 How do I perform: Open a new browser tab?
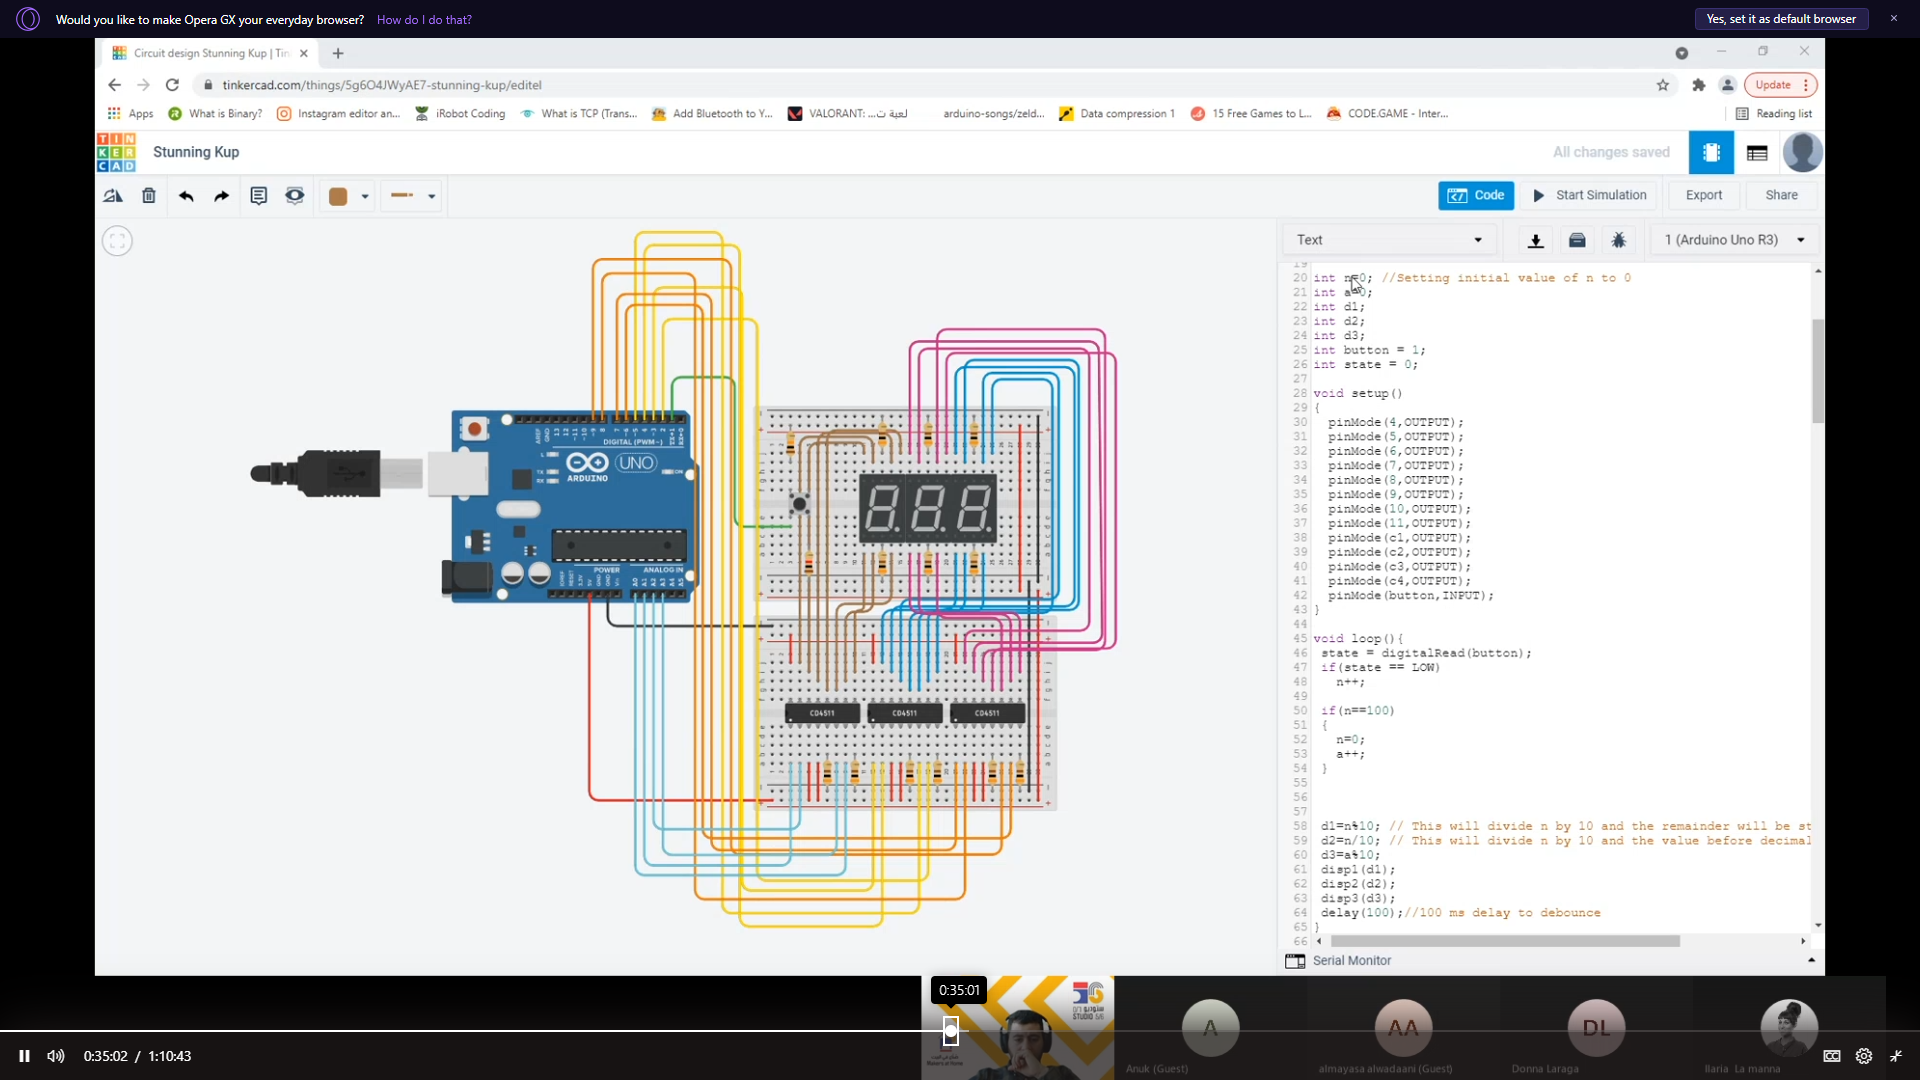point(338,53)
